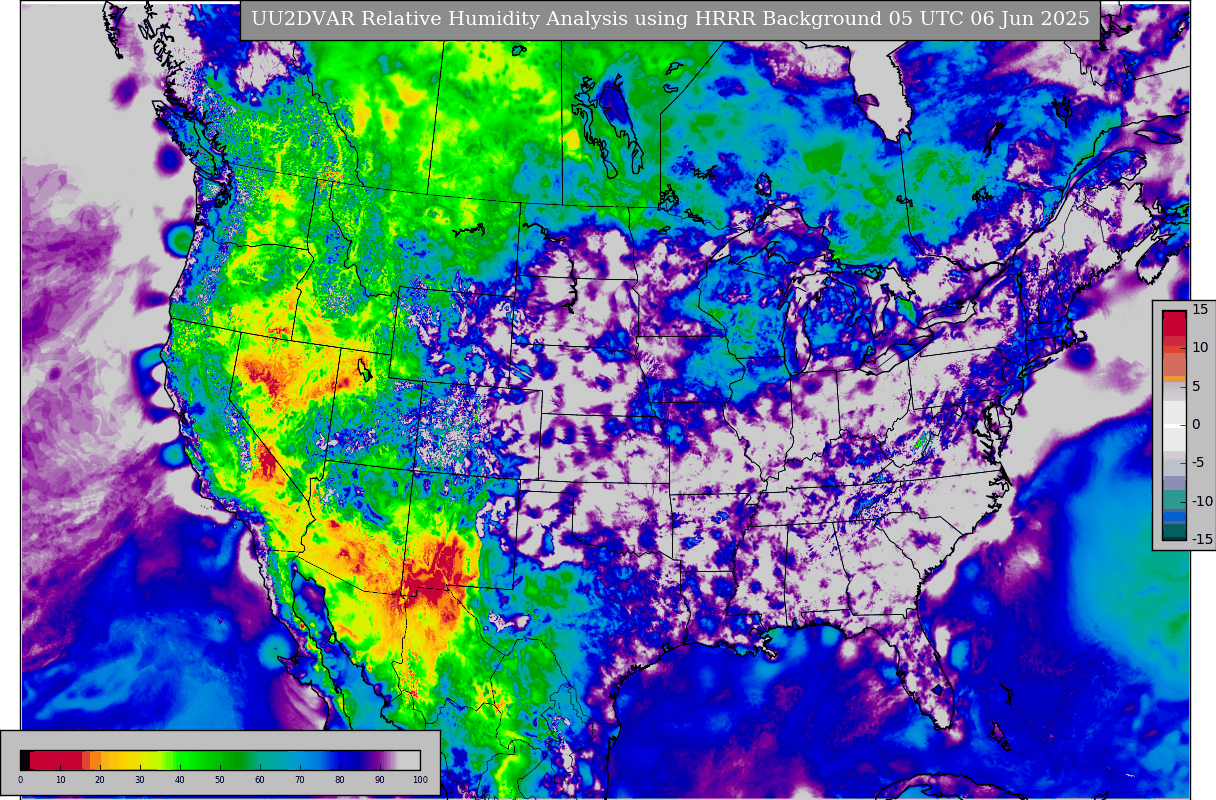Pick the purple segment of the humidity colorbar
The width and height of the screenshot is (1216, 800).
click(x=378, y=760)
